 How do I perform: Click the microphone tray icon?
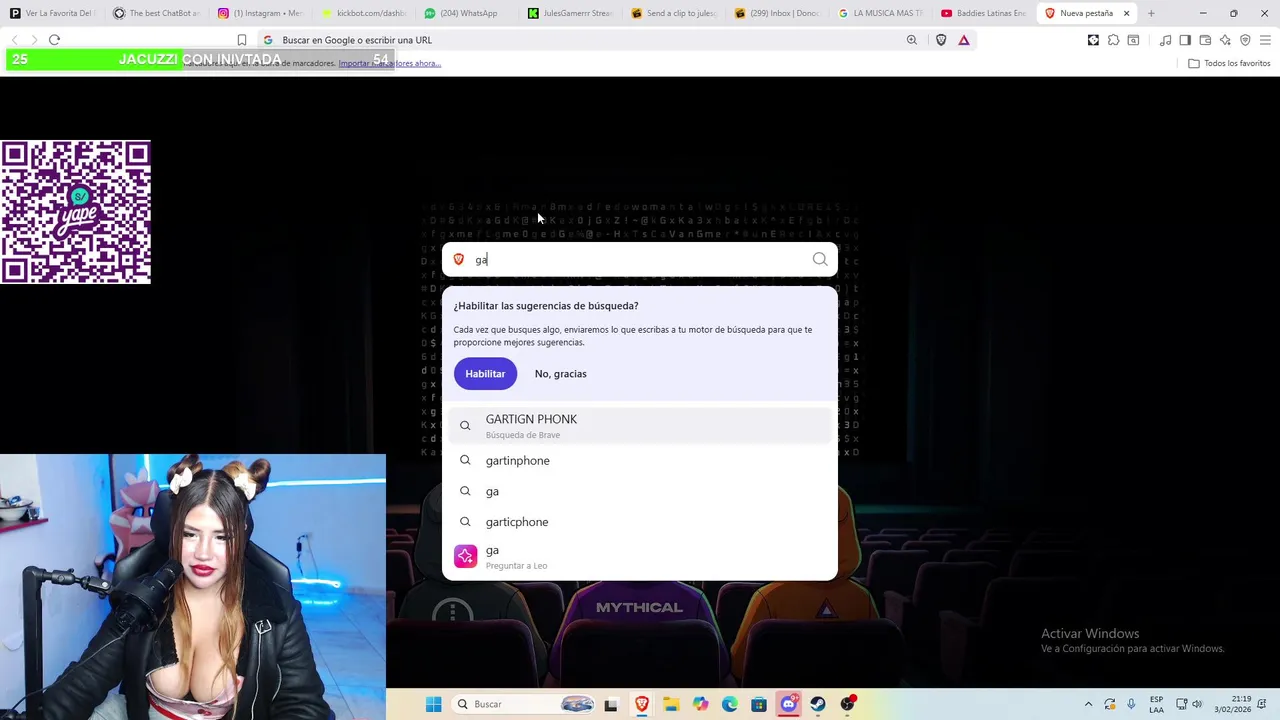pos(1131,704)
